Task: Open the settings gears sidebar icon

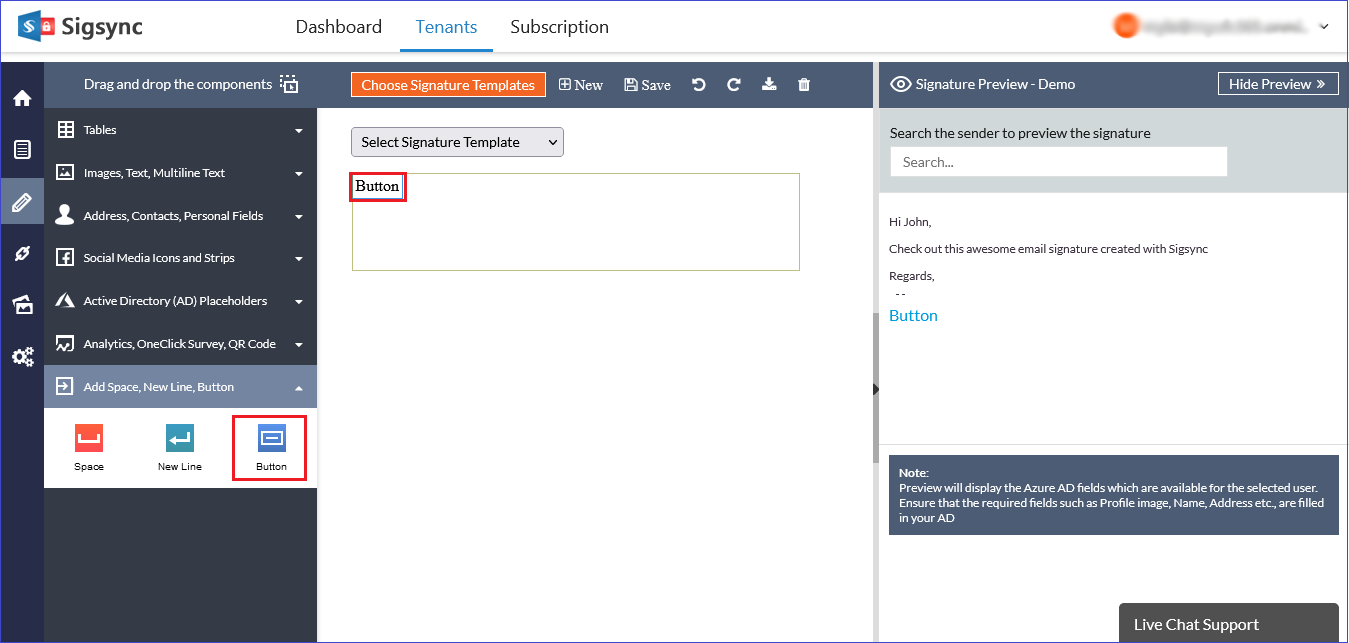Action: click(x=22, y=357)
